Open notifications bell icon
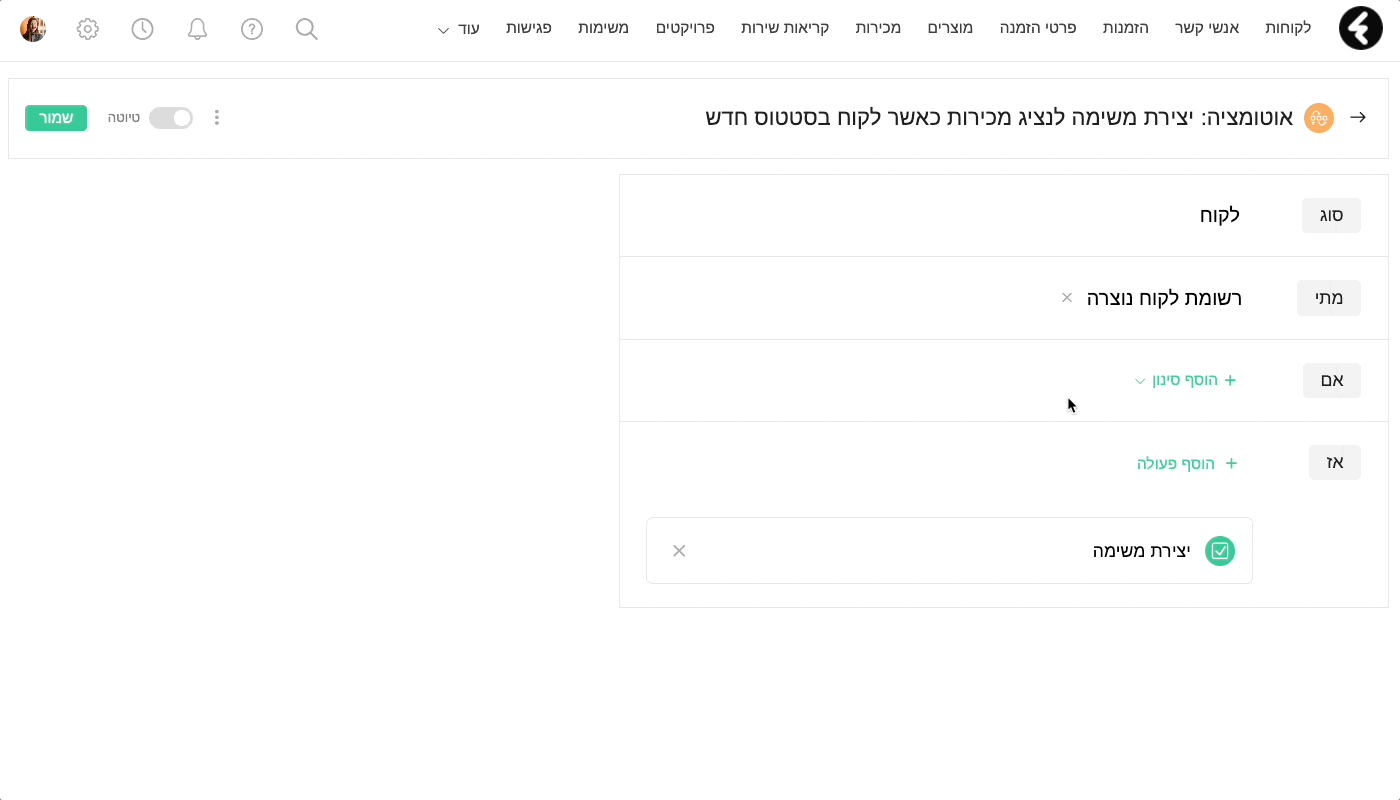 tap(197, 29)
